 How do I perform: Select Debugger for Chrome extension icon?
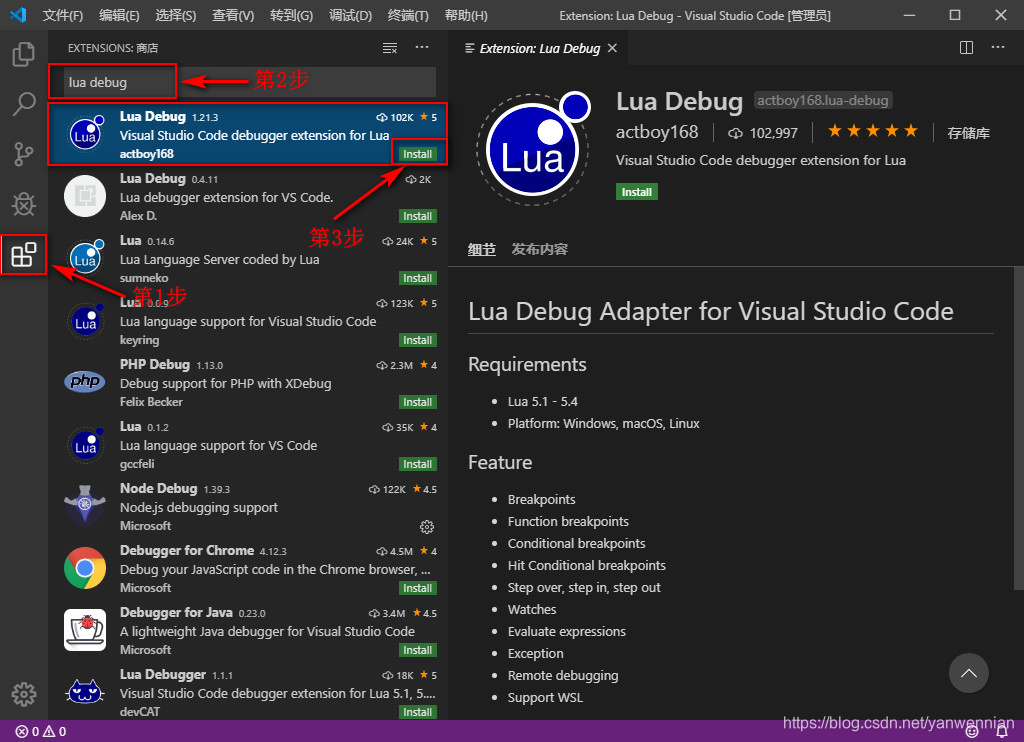coord(85,568)
